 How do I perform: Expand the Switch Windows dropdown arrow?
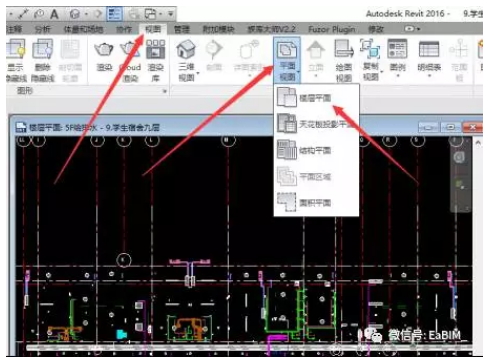pos(161,14)
